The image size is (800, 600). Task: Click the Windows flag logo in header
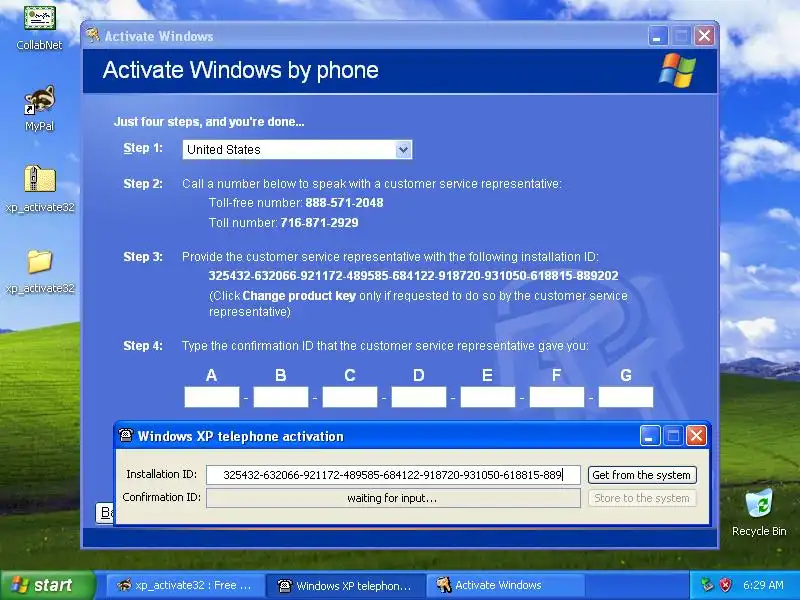(x=678, y=70)
